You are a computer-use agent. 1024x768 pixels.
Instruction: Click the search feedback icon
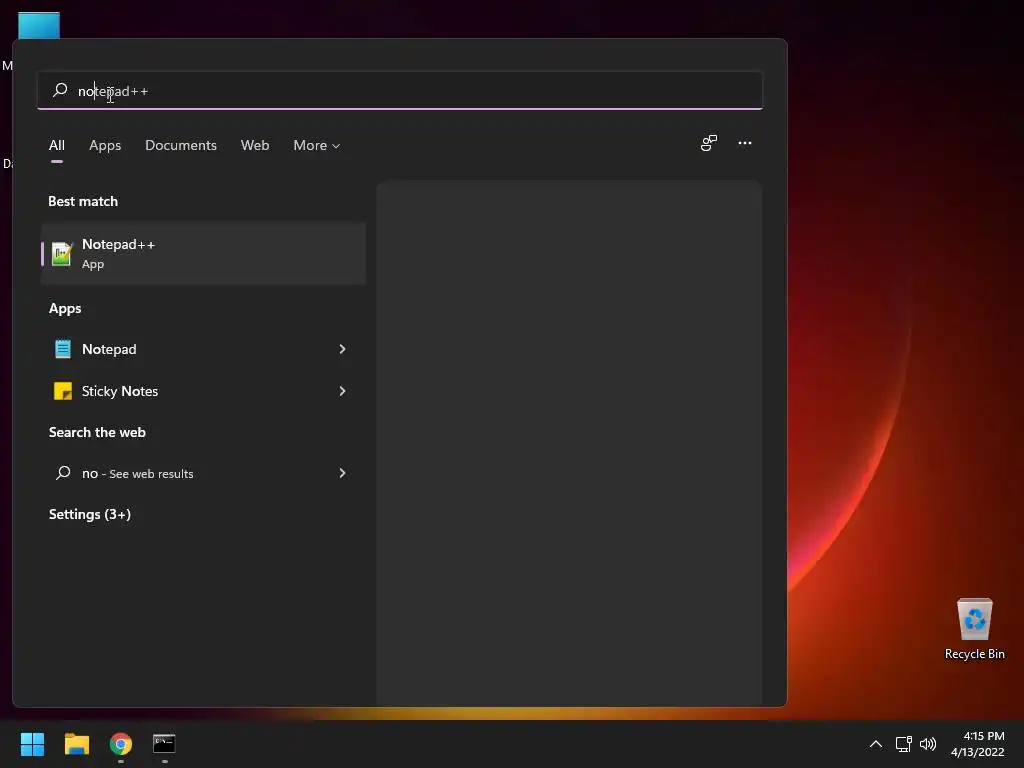[709, 143]
